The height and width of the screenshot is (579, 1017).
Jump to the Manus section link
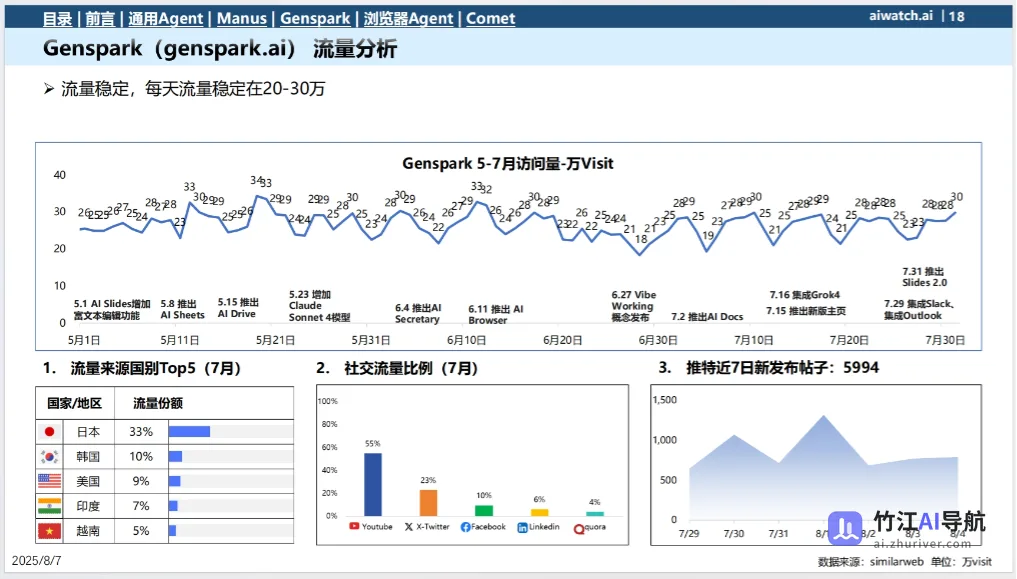click(x=241, y=19)
